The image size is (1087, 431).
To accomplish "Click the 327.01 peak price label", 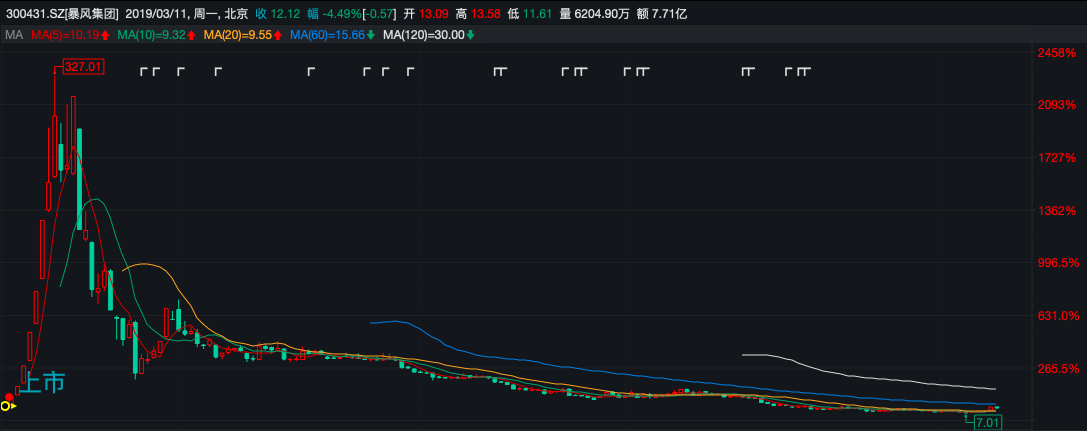I will [83, 67].
